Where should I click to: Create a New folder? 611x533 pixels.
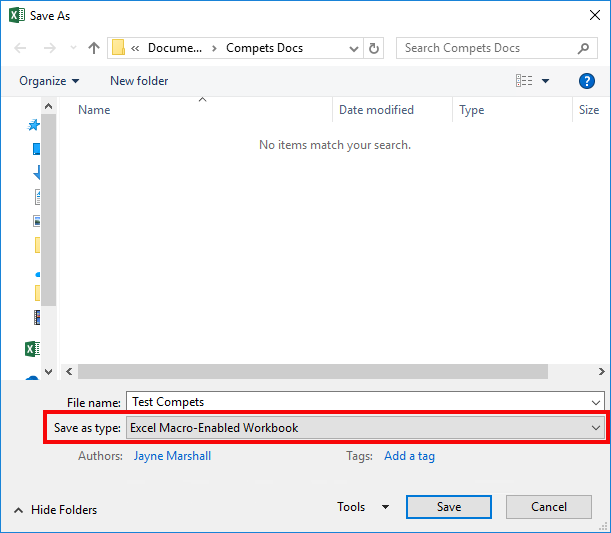click(x=139, y=81)
